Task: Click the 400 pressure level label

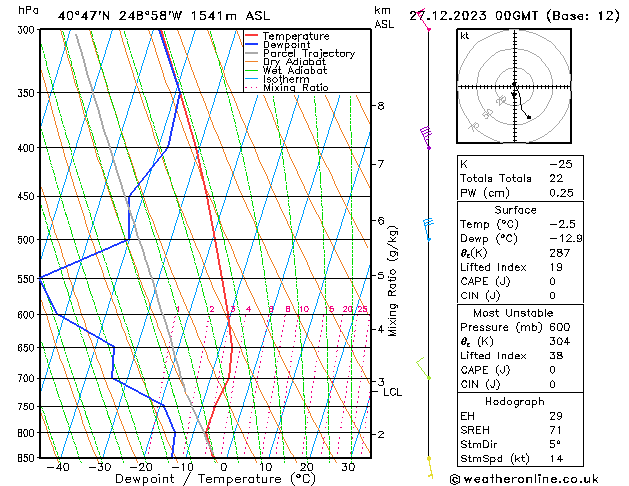Action: click(x=28, y=148)
